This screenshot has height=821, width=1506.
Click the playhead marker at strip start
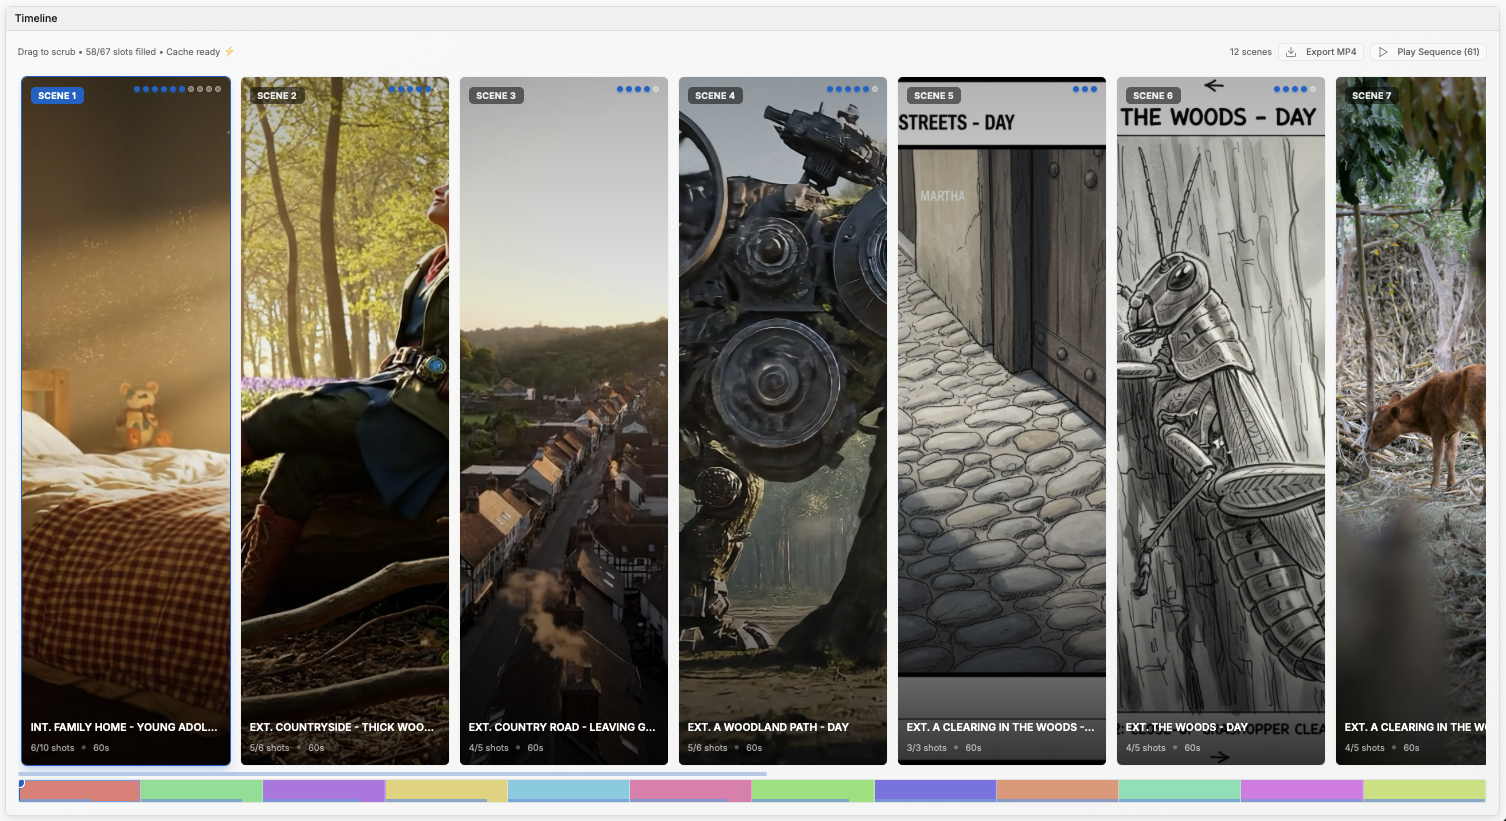pyautogui.click(x=21, y=783)
